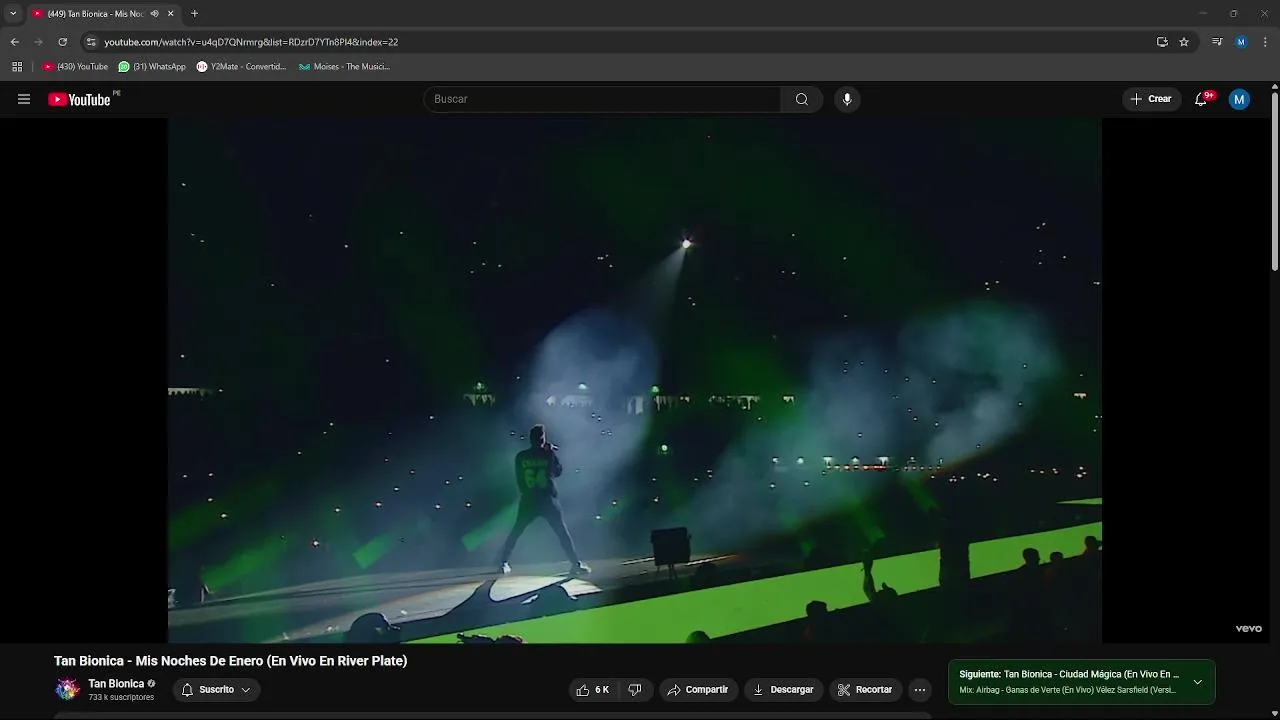The width and height of the screenshot is (1280, 720).
Task: Open the Tan Bionica channel name link
Action: click(x=116, y=684)
